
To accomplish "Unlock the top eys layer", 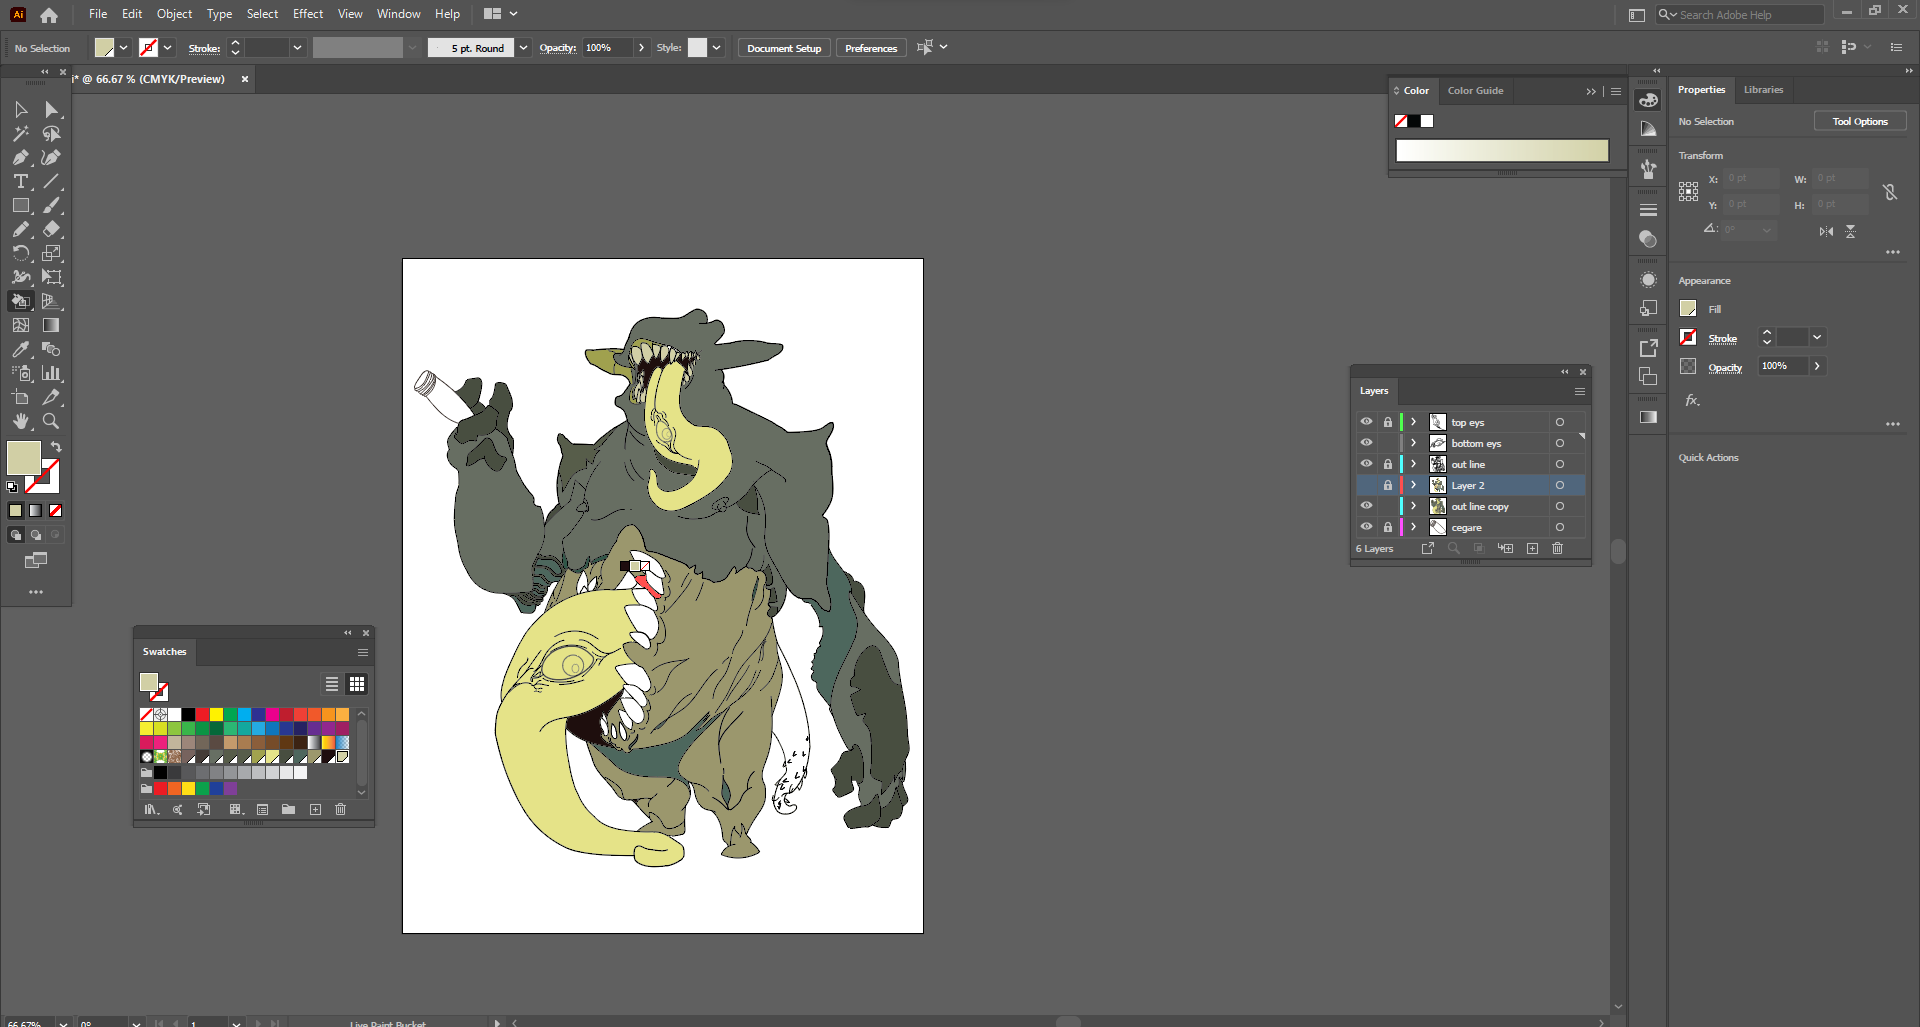I will 1388,422.
